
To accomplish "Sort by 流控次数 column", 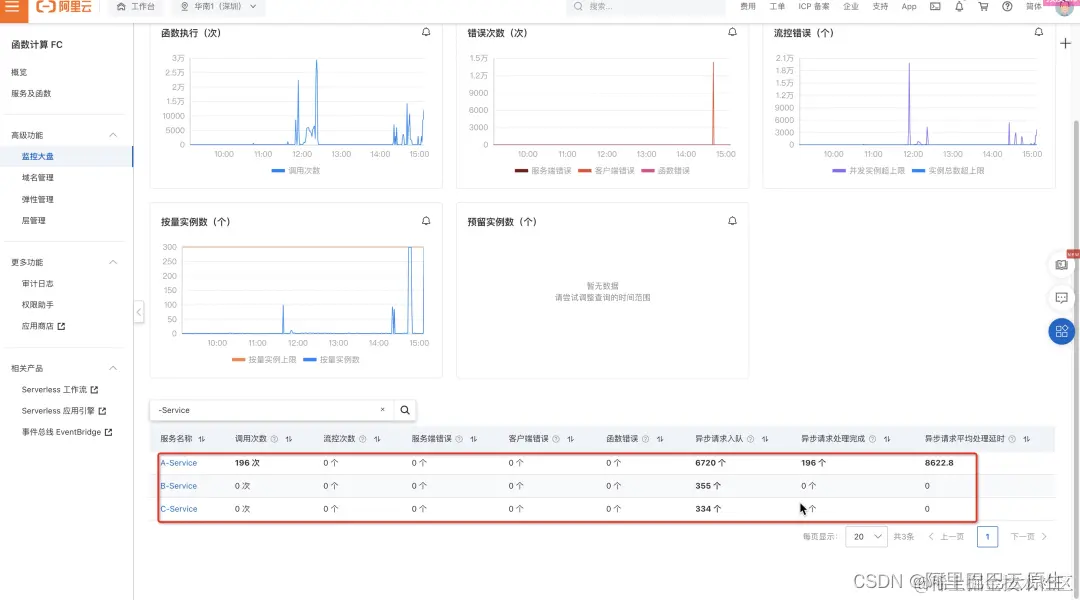I will (377, 439).
